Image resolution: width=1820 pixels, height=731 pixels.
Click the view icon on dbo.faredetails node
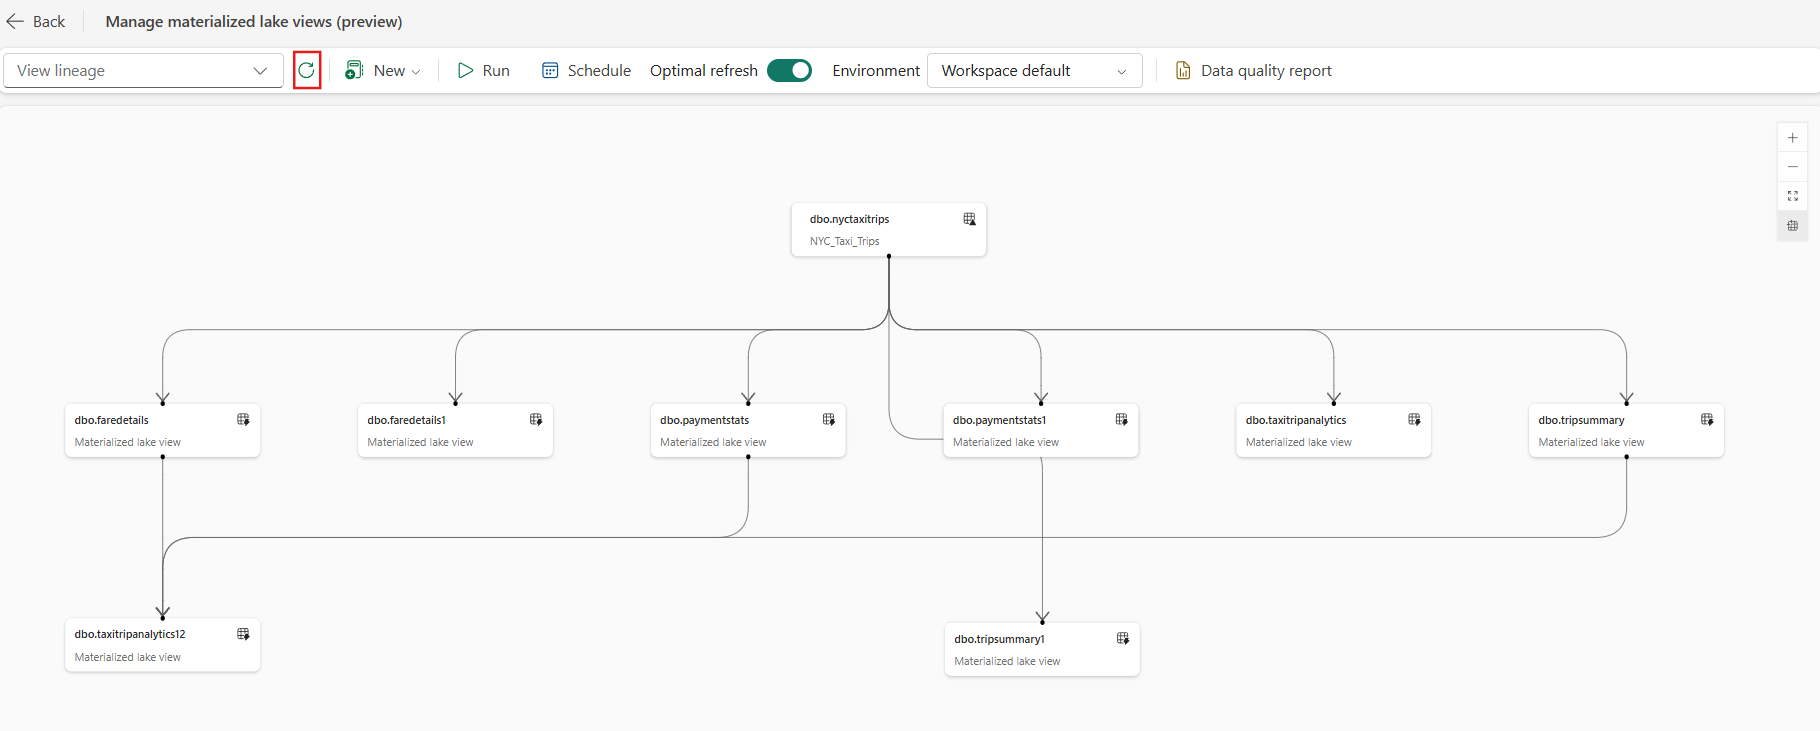tap(243, 420)
